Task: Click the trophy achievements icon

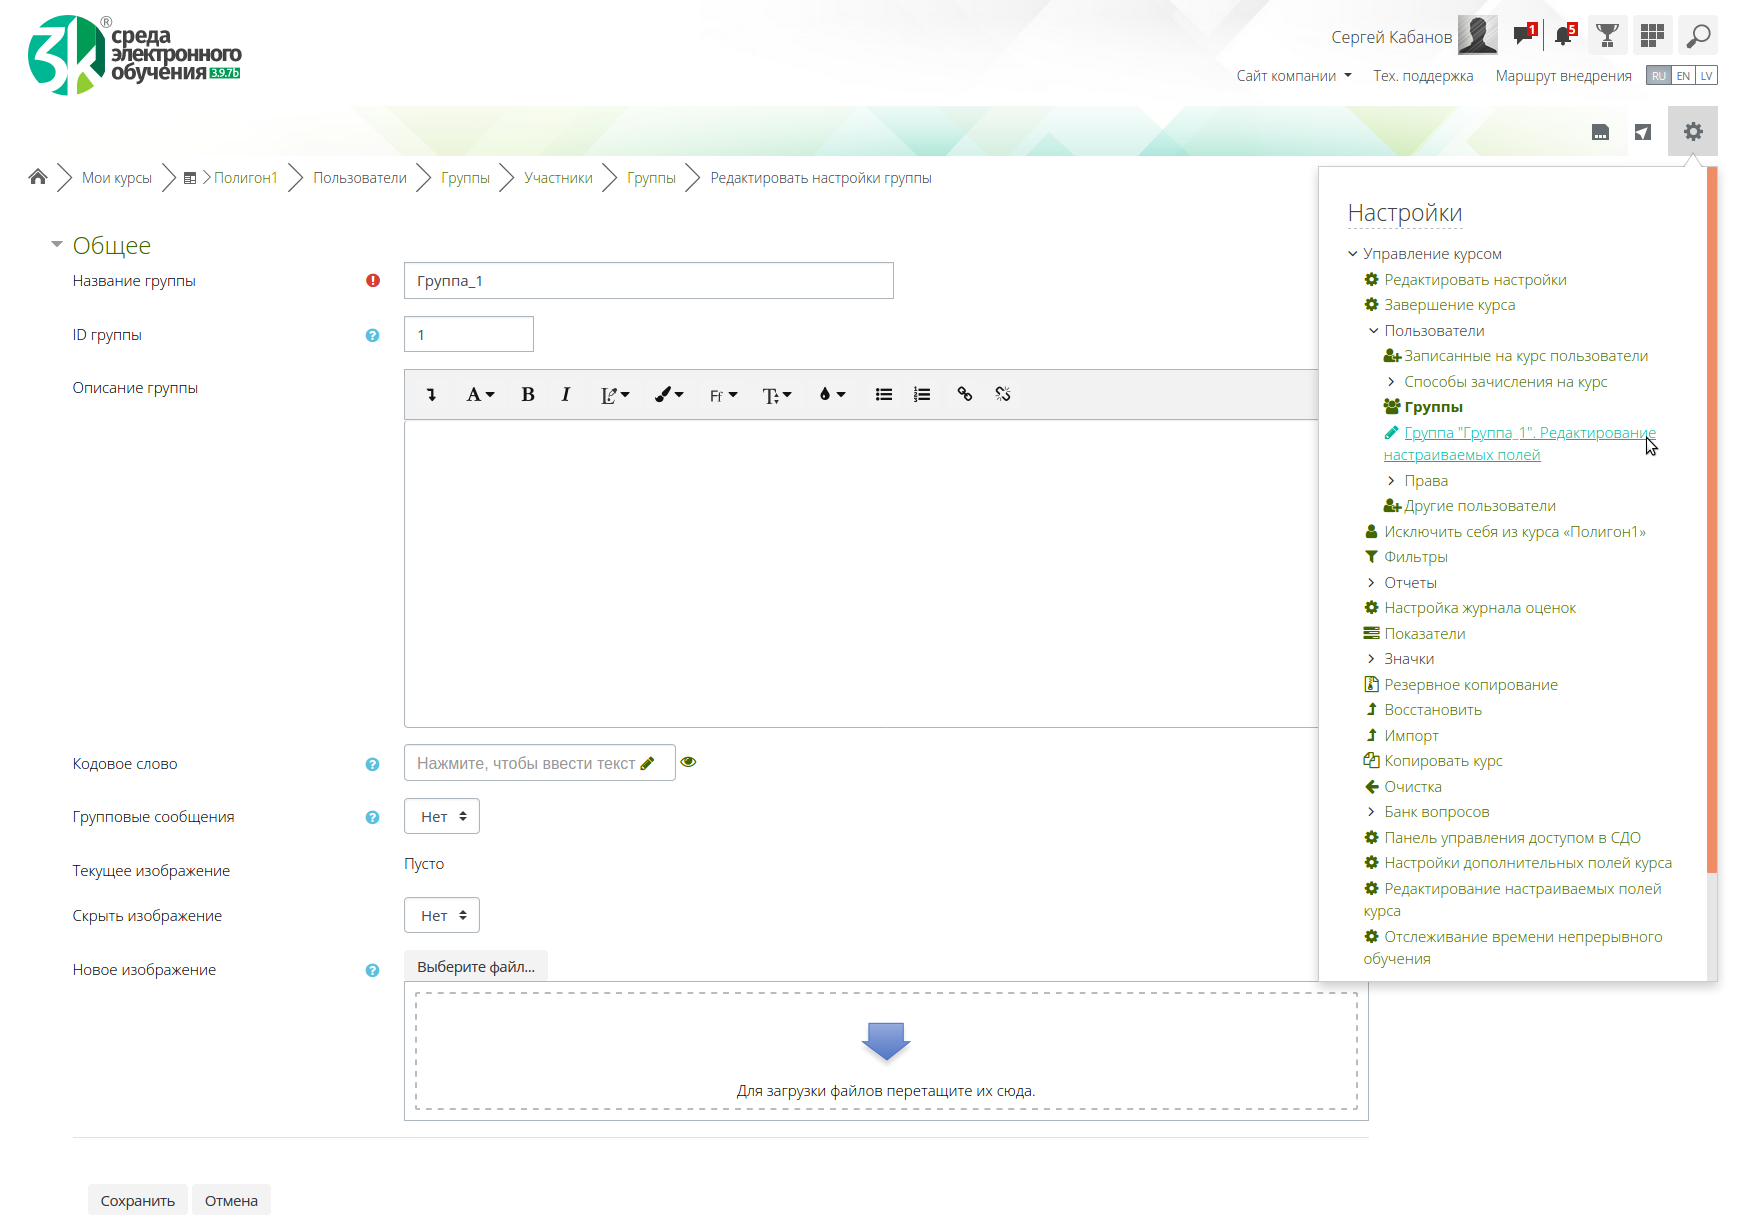Action: (1607, 36)
